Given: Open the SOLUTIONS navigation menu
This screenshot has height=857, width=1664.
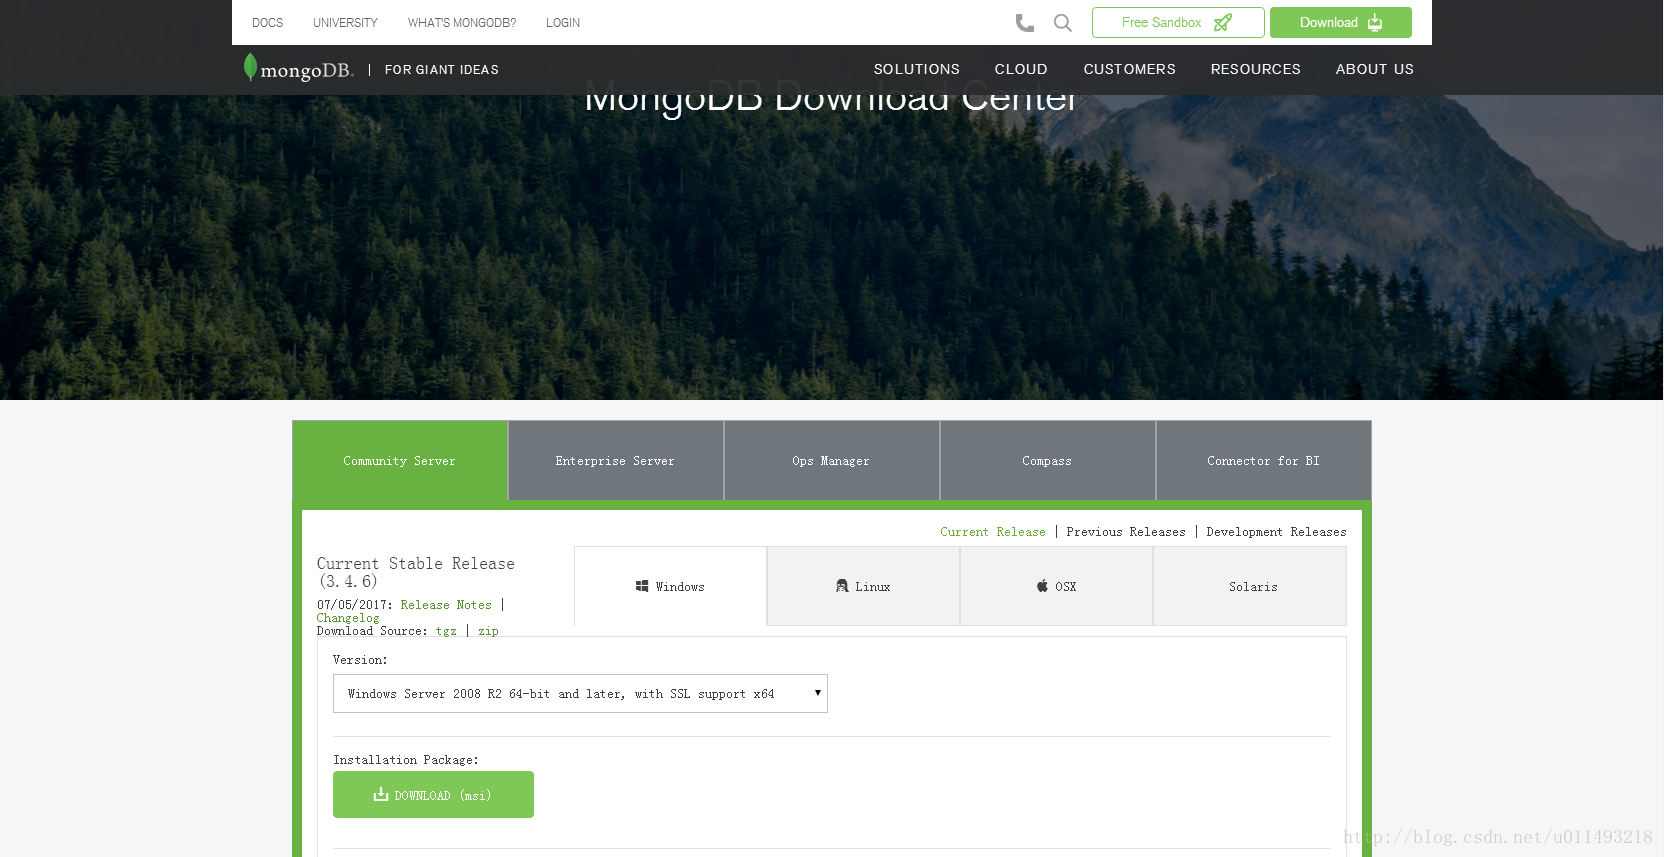Looking at the screenshot, I should pos(916,69).
